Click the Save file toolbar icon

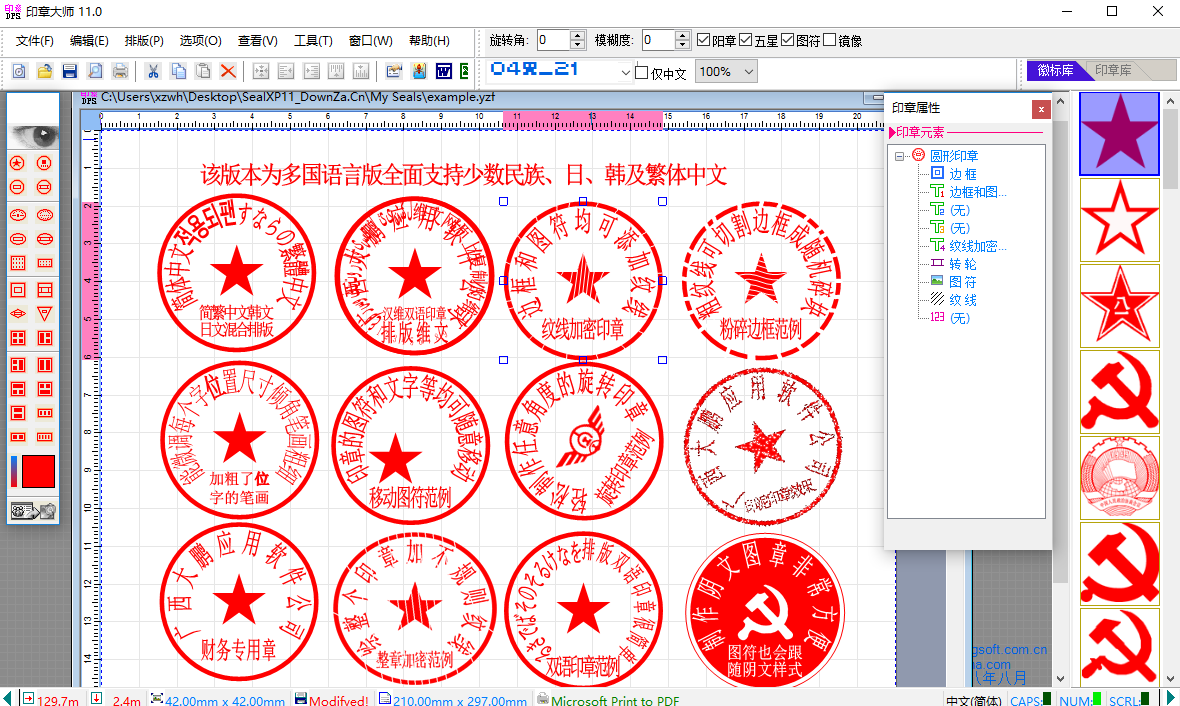(70, 71)
